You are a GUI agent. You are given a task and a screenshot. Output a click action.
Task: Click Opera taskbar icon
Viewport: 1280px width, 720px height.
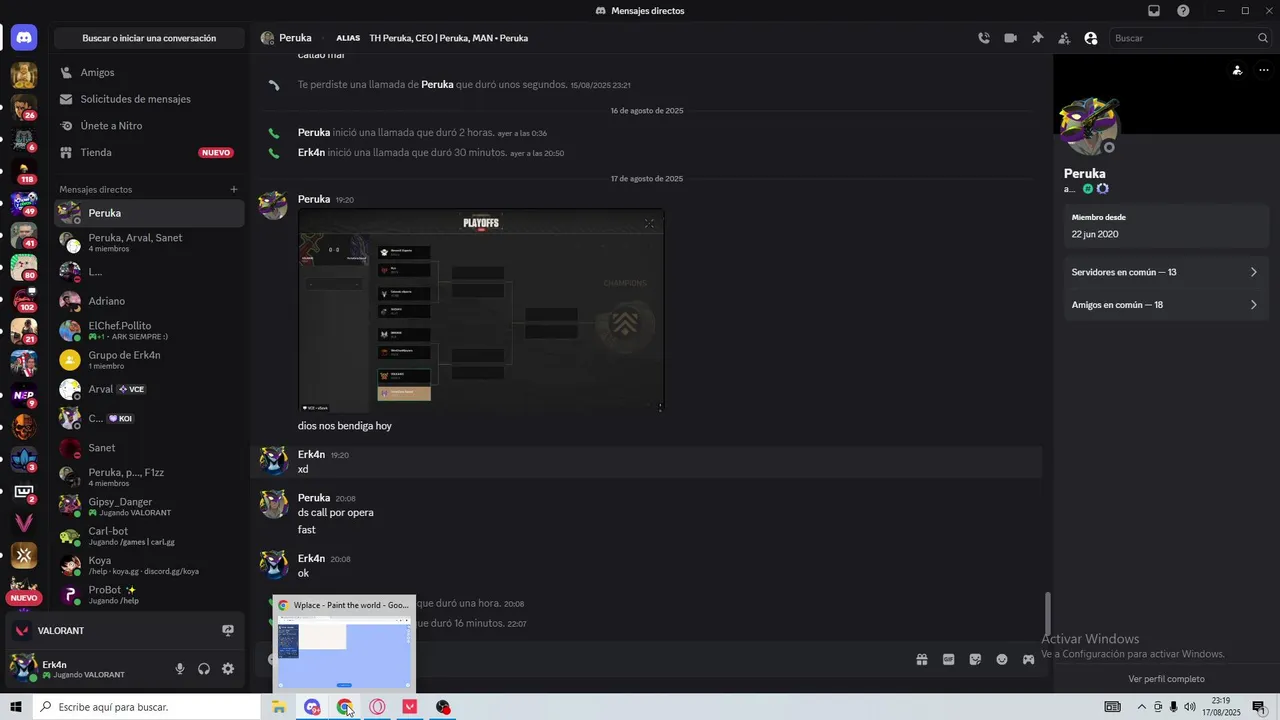pyautogui.click(x=377, y=707)
